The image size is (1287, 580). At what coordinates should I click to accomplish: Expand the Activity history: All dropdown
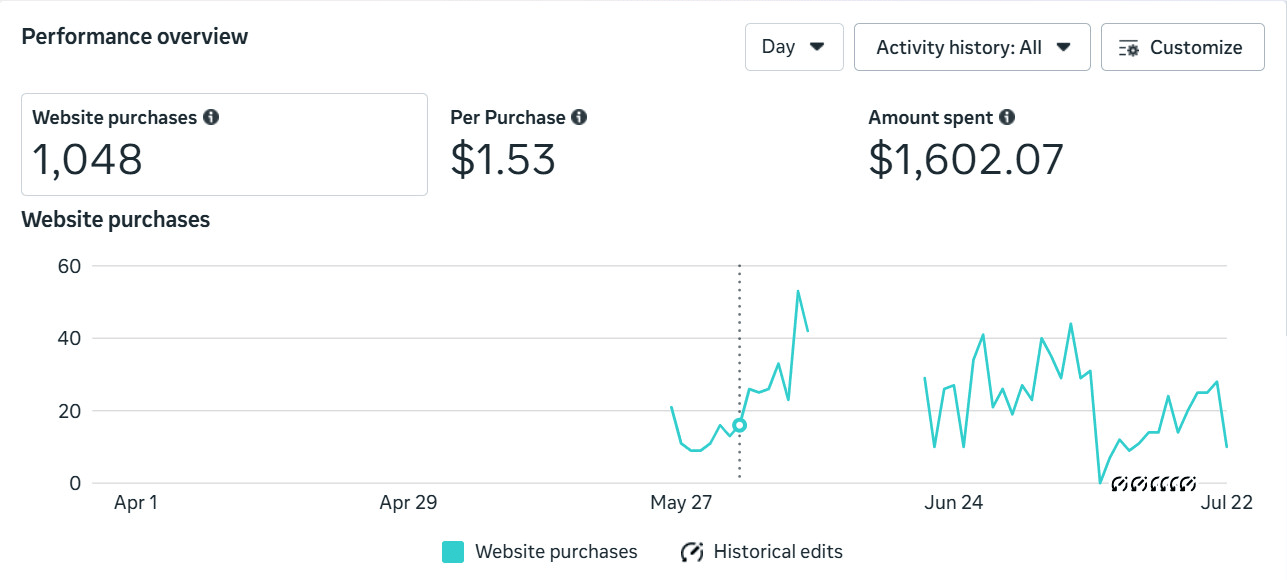point(971,47)
